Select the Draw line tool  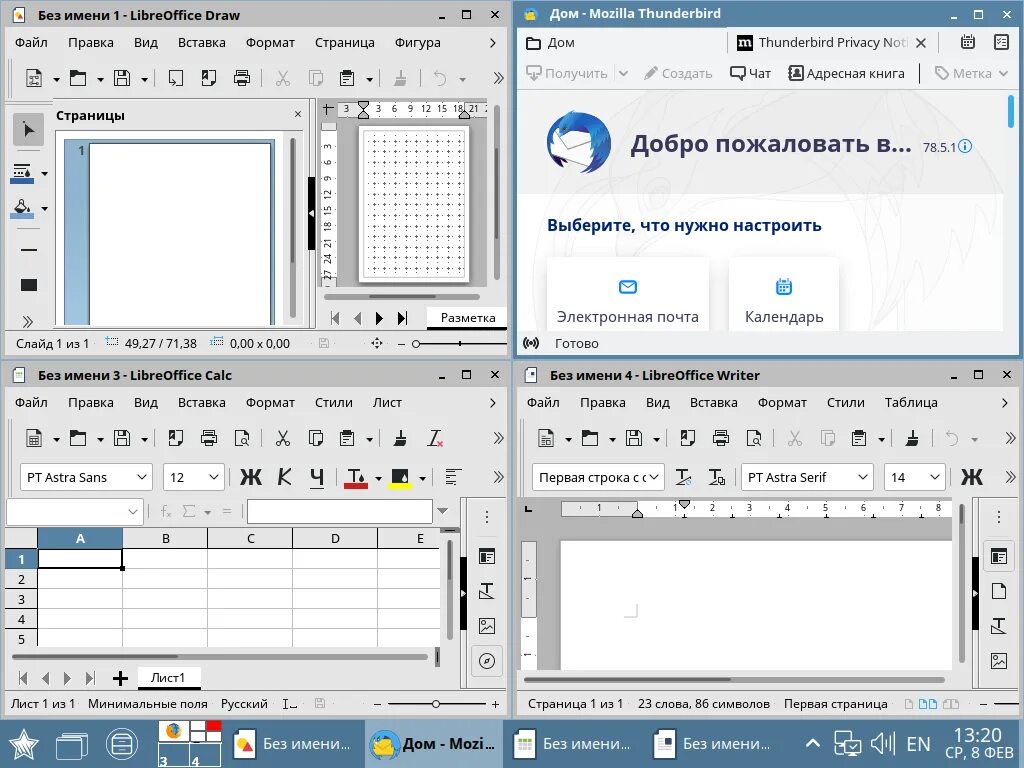point(29,249)
